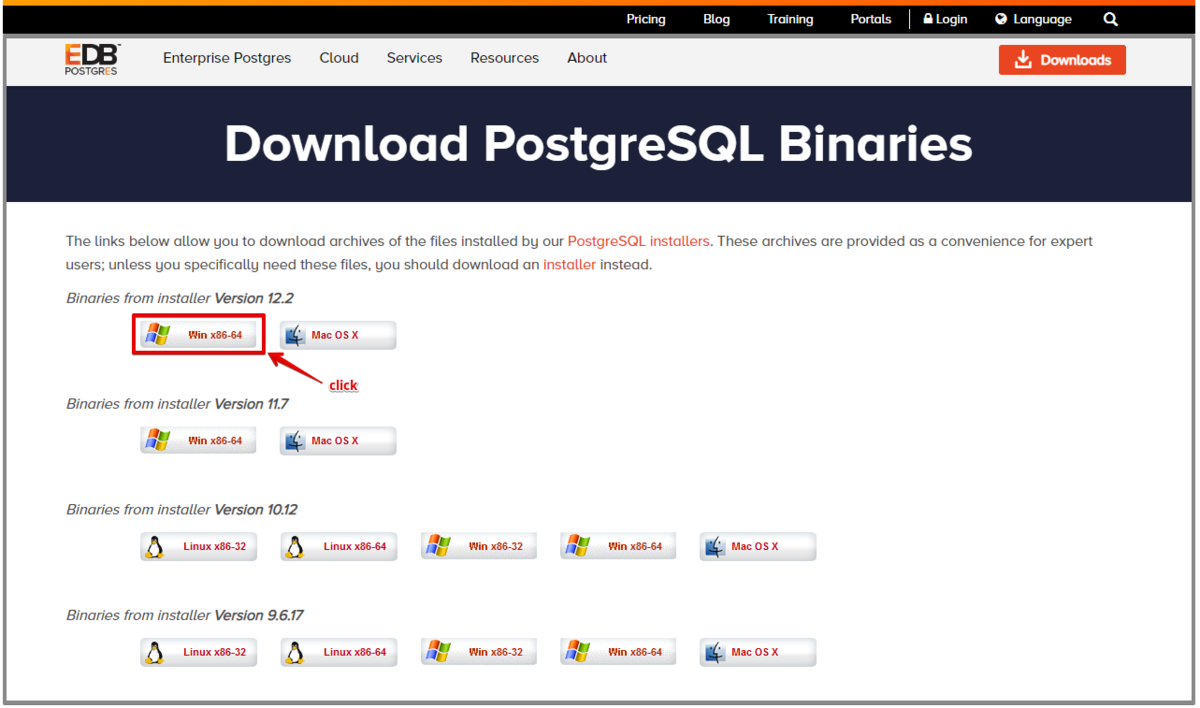1200x708 pixels.
Task: Click 'Binaries from installer Version 9.6.17' text
Action: pos(185,615)
